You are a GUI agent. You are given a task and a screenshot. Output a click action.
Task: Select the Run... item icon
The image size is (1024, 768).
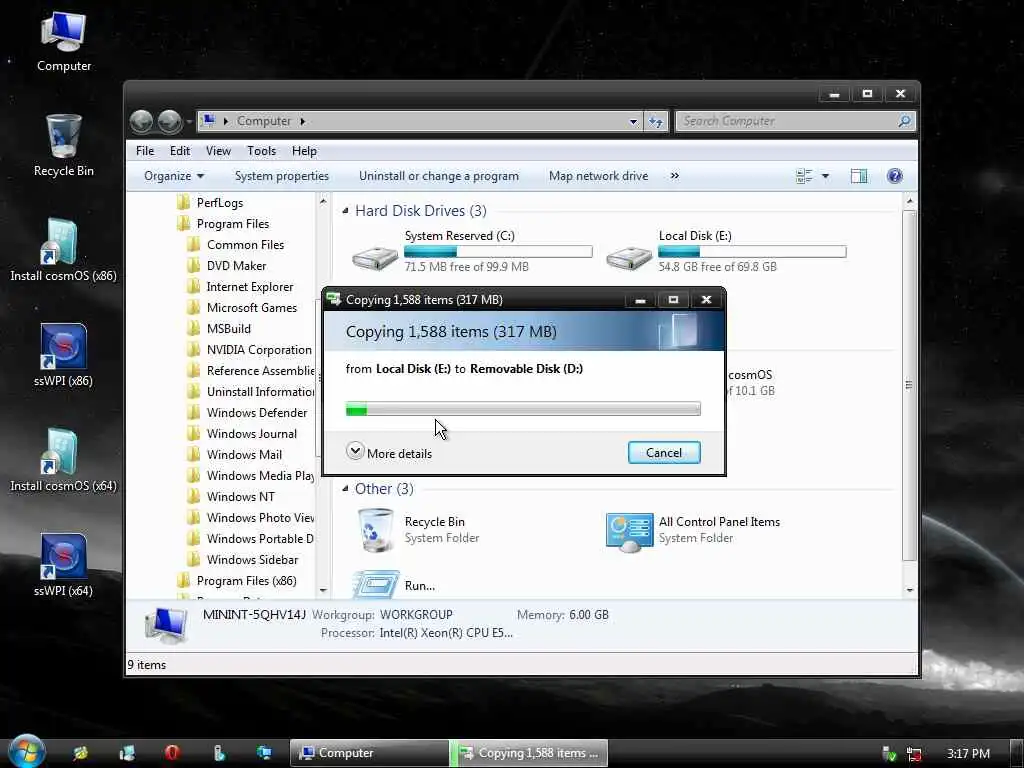tap(376, 584)
